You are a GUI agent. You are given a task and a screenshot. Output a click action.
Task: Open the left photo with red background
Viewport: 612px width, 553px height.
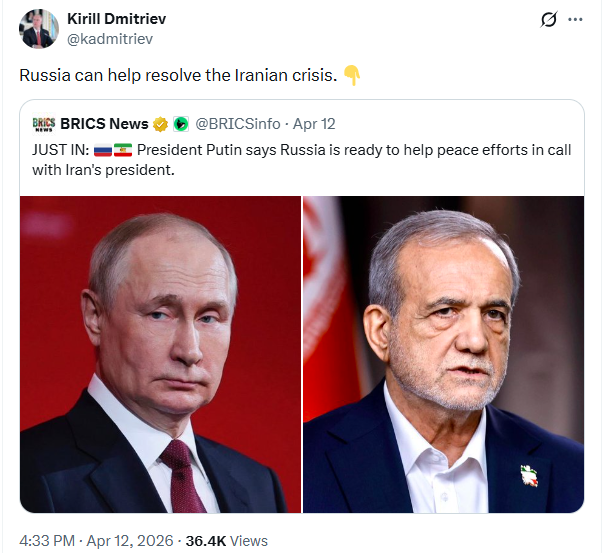coord(160,353)
